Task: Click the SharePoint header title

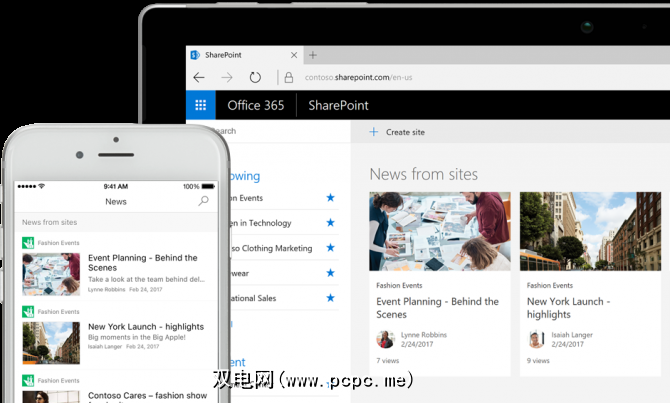Action: click(x=338, y=105)
